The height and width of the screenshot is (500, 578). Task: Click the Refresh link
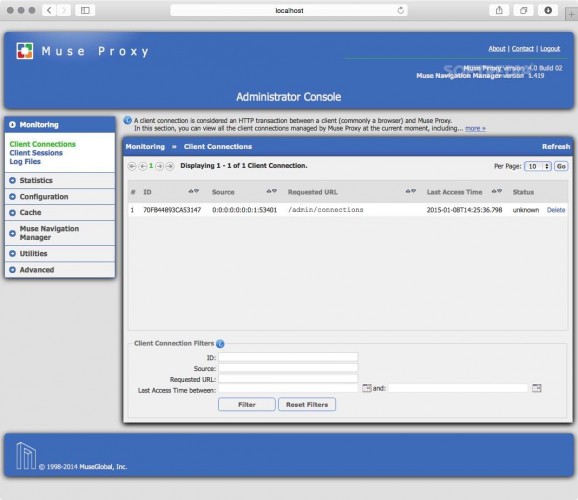coord(556,147)
